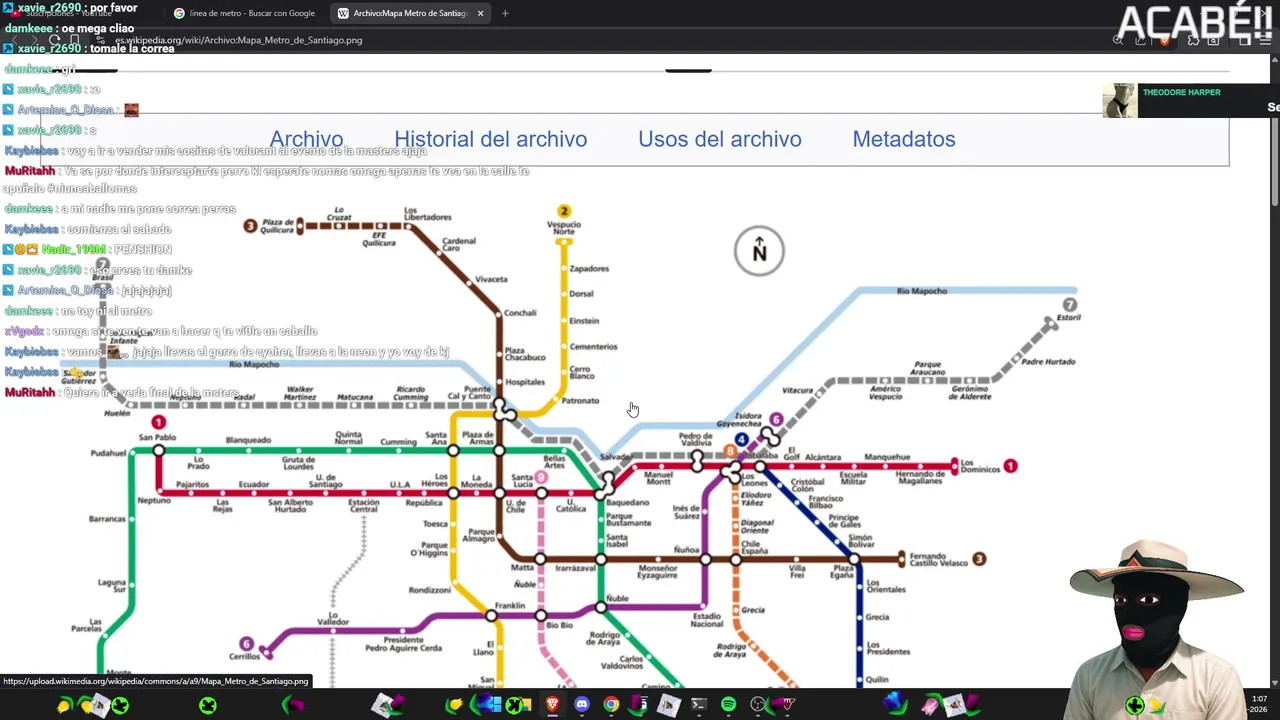The height and width of the screenshot is (720, 1280).
Task: Click the 'Estoril' station label
Action: (1069, 318)
